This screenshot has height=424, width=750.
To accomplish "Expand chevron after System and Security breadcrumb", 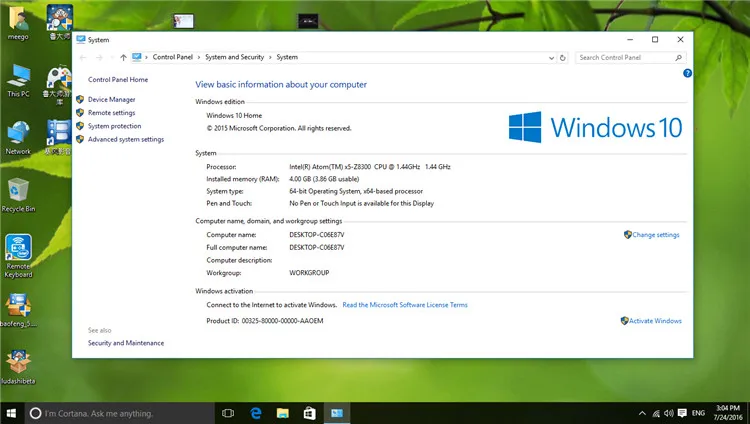I will (x=270, y=57).
